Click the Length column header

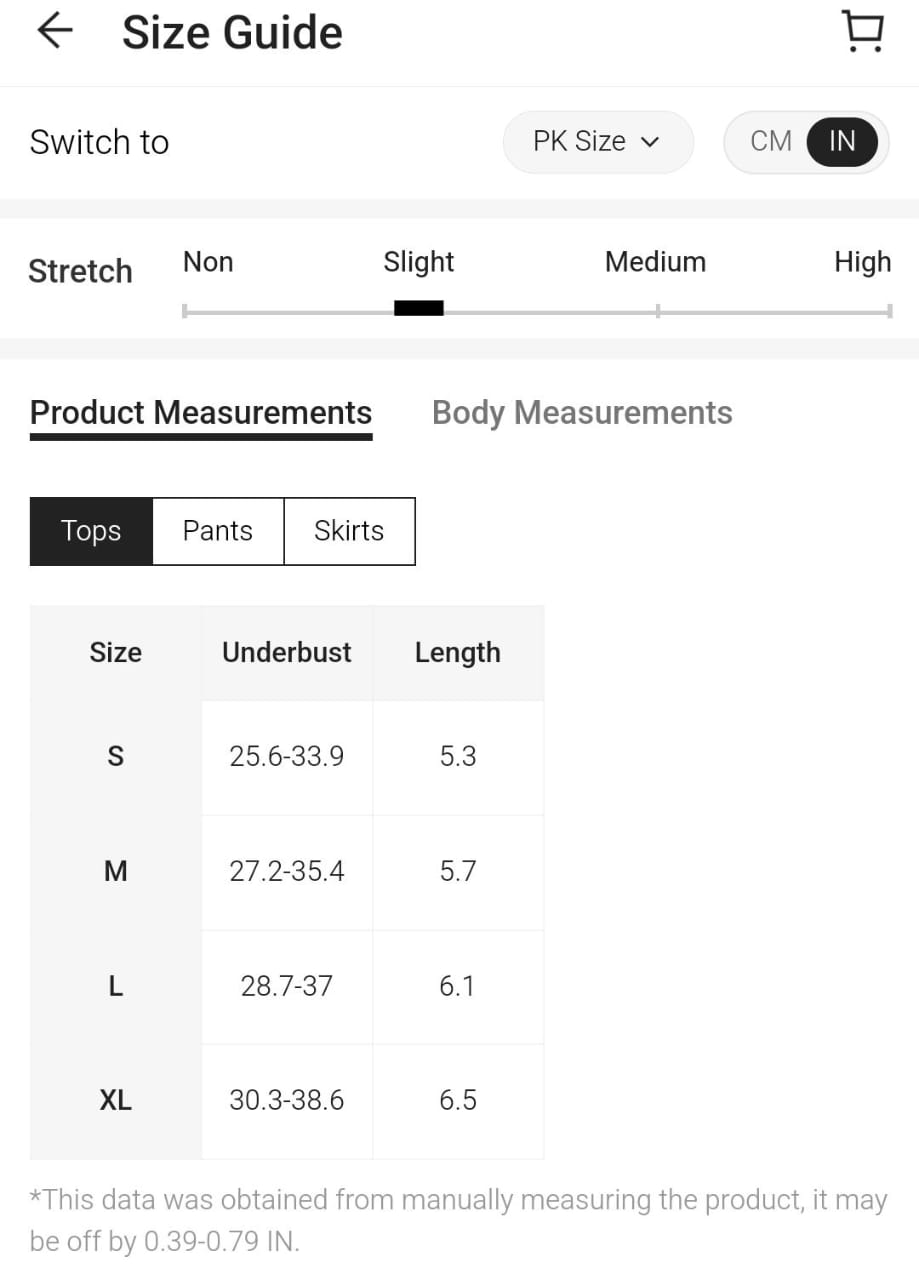pos(458,653)
